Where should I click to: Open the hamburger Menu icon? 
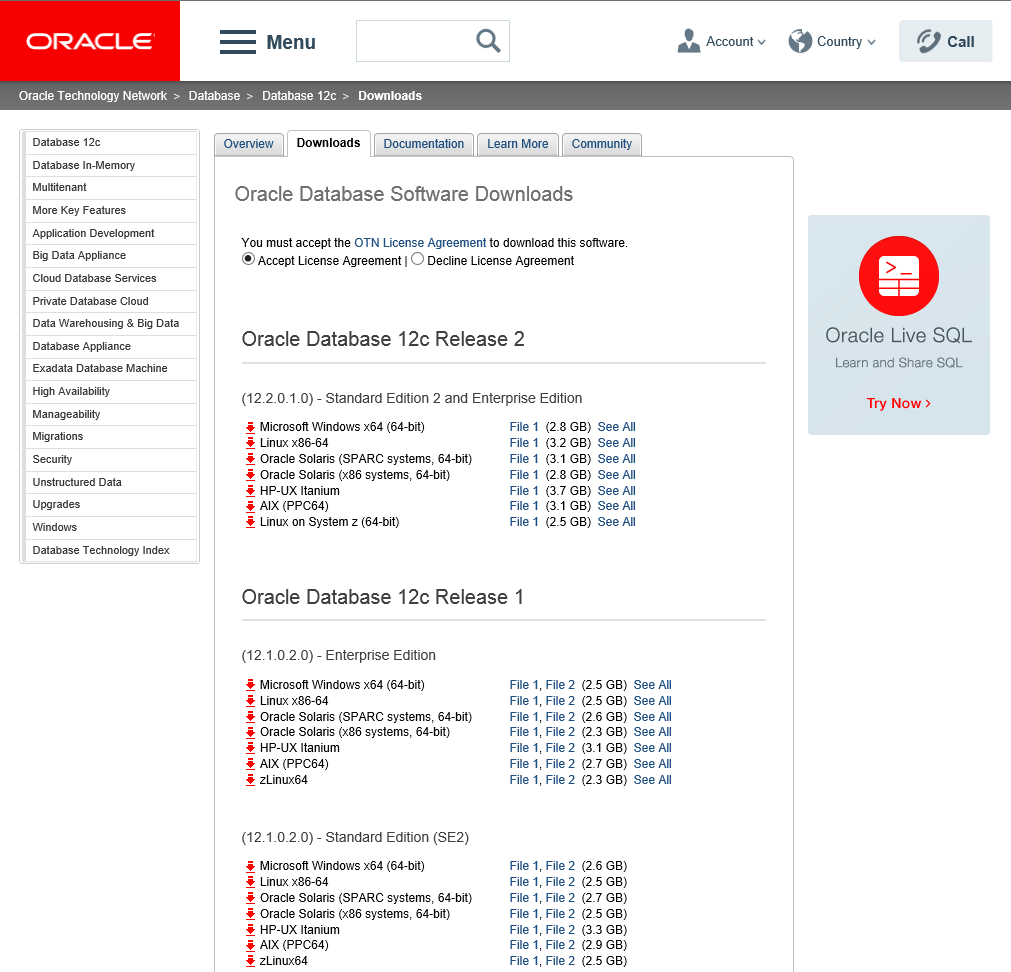tap(237, 42)
